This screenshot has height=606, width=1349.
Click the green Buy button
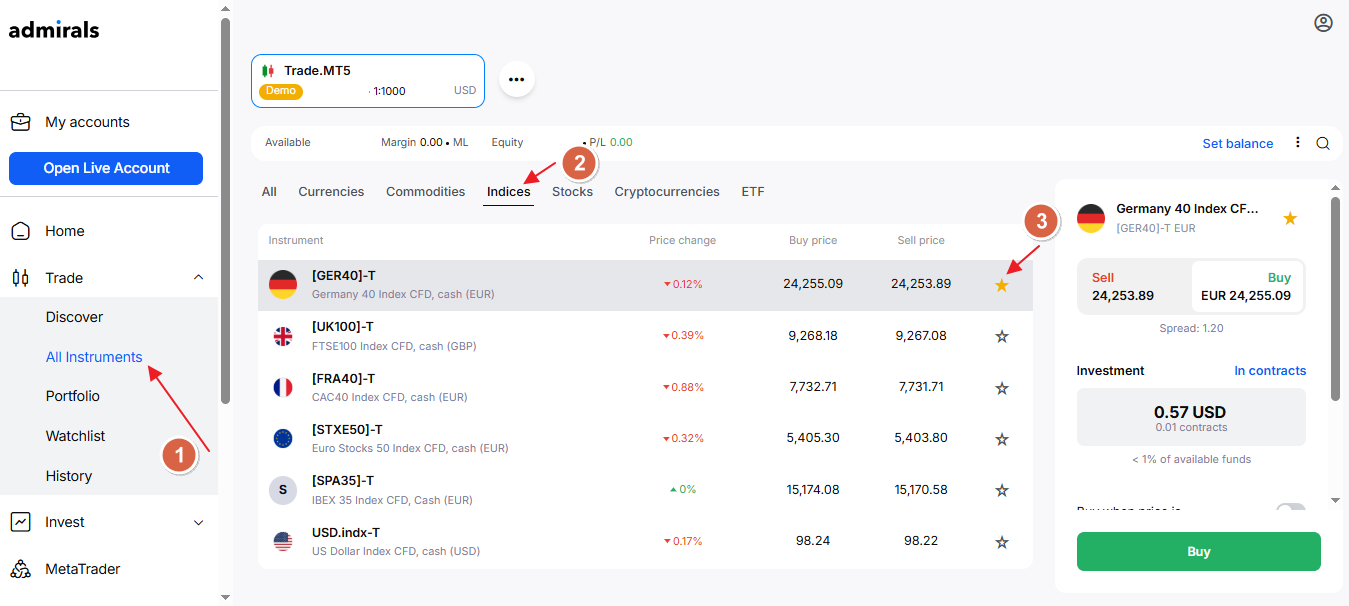[x=1198, y=551]
